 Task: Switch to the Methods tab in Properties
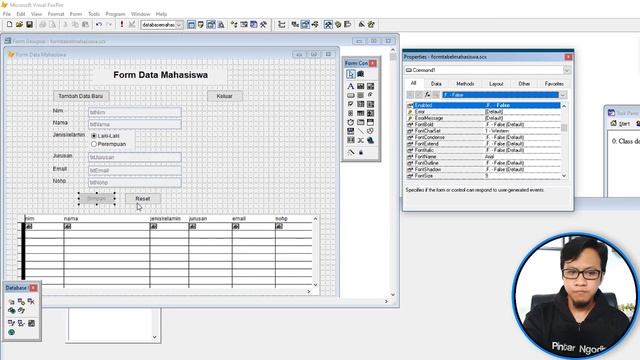[465, 84]
